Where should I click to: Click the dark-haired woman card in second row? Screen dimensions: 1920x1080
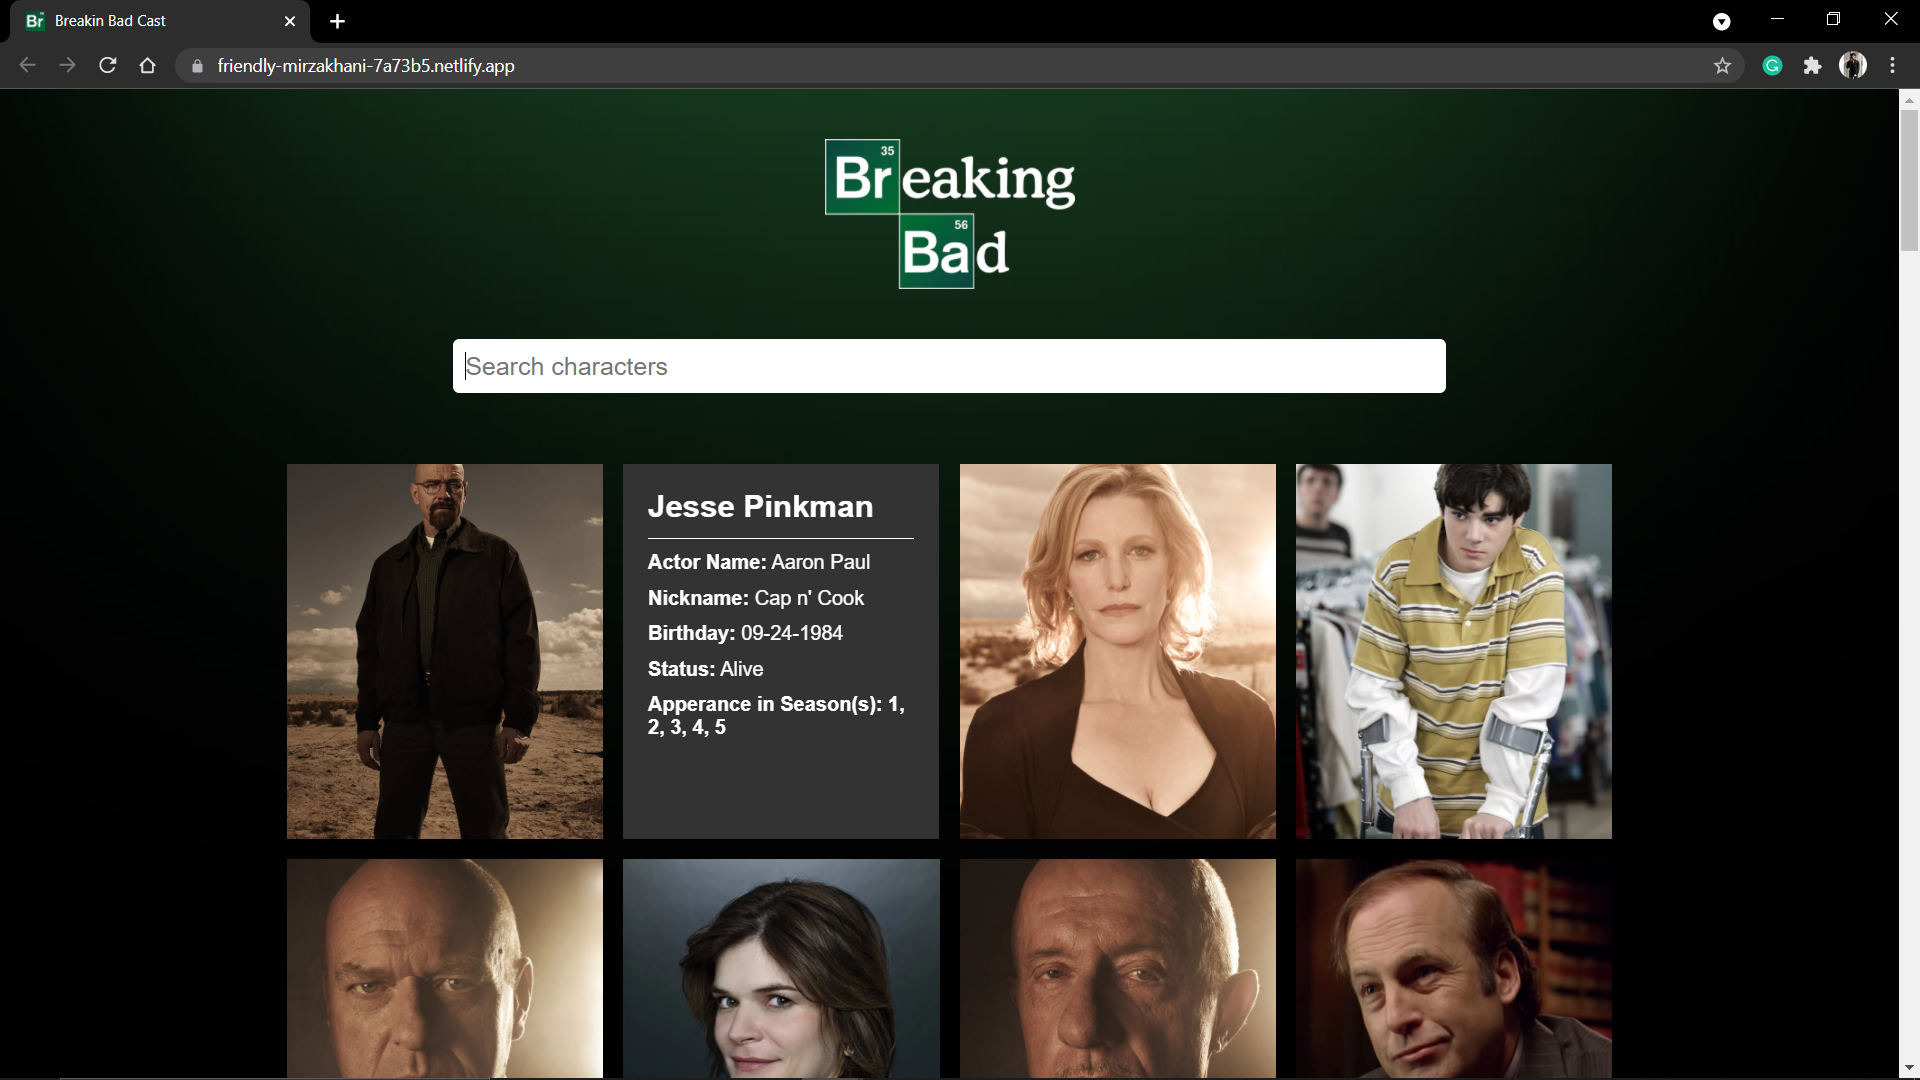point(781,968)
